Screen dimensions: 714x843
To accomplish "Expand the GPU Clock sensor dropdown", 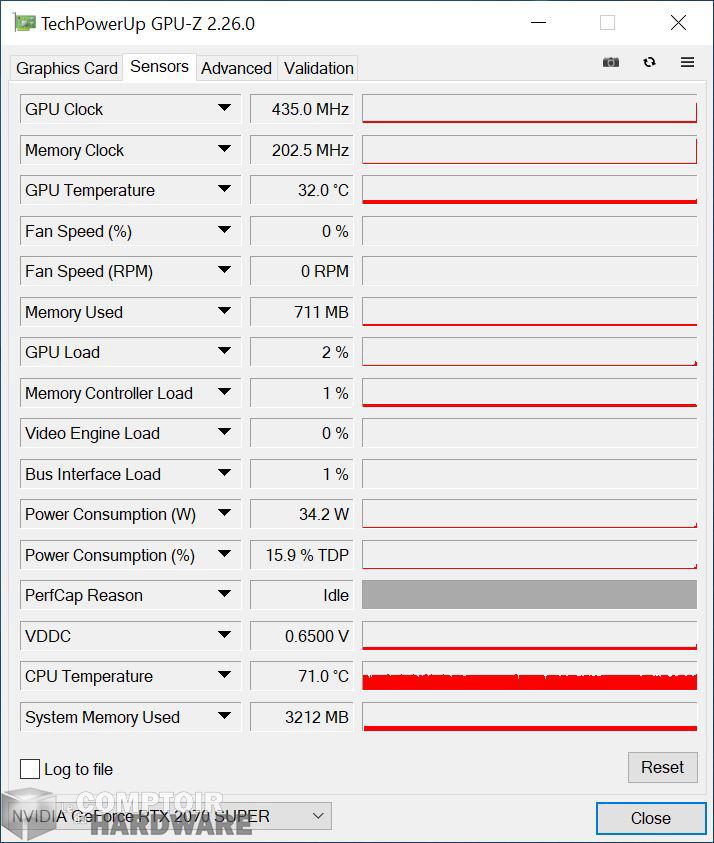I will pyautogui.click(x=226, y=109).
